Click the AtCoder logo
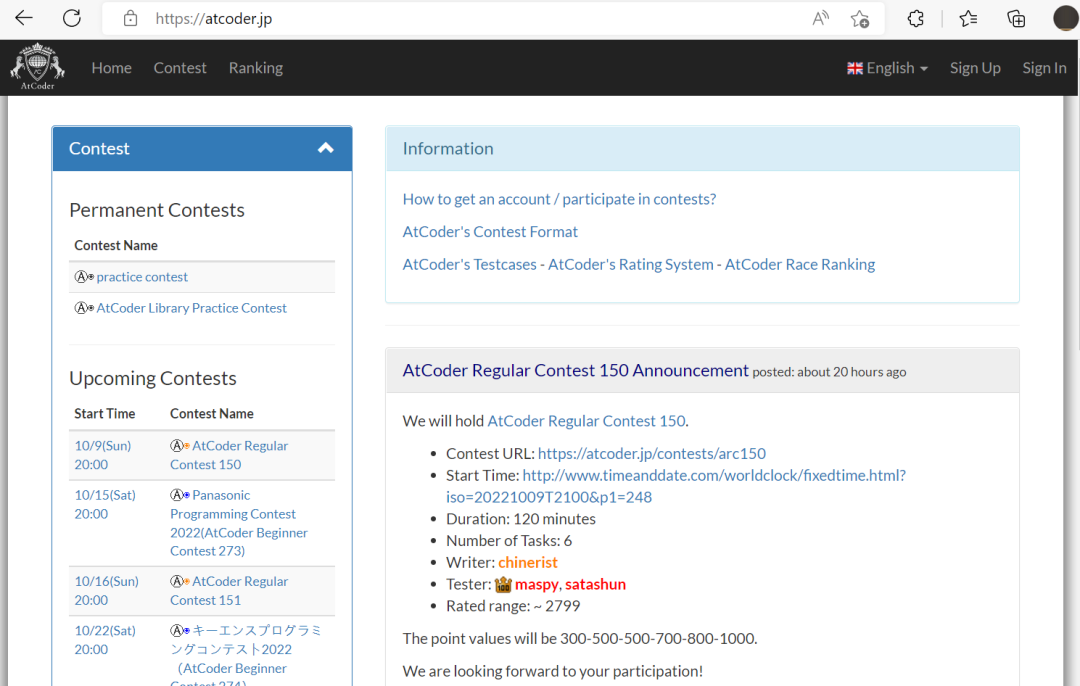1080x686 pixels. click(37, 67)
